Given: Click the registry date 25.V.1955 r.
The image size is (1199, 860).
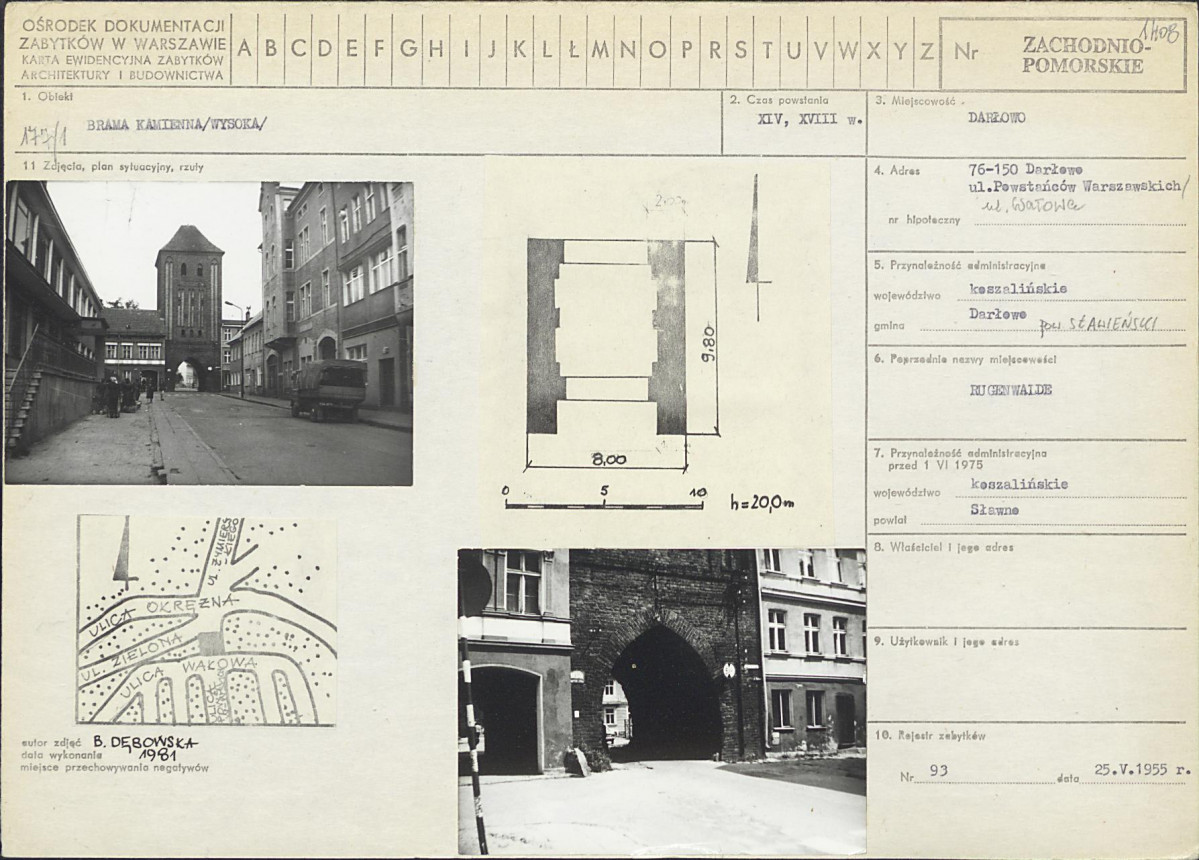Looking at the screenshot, I should [x=1141, y=770].
